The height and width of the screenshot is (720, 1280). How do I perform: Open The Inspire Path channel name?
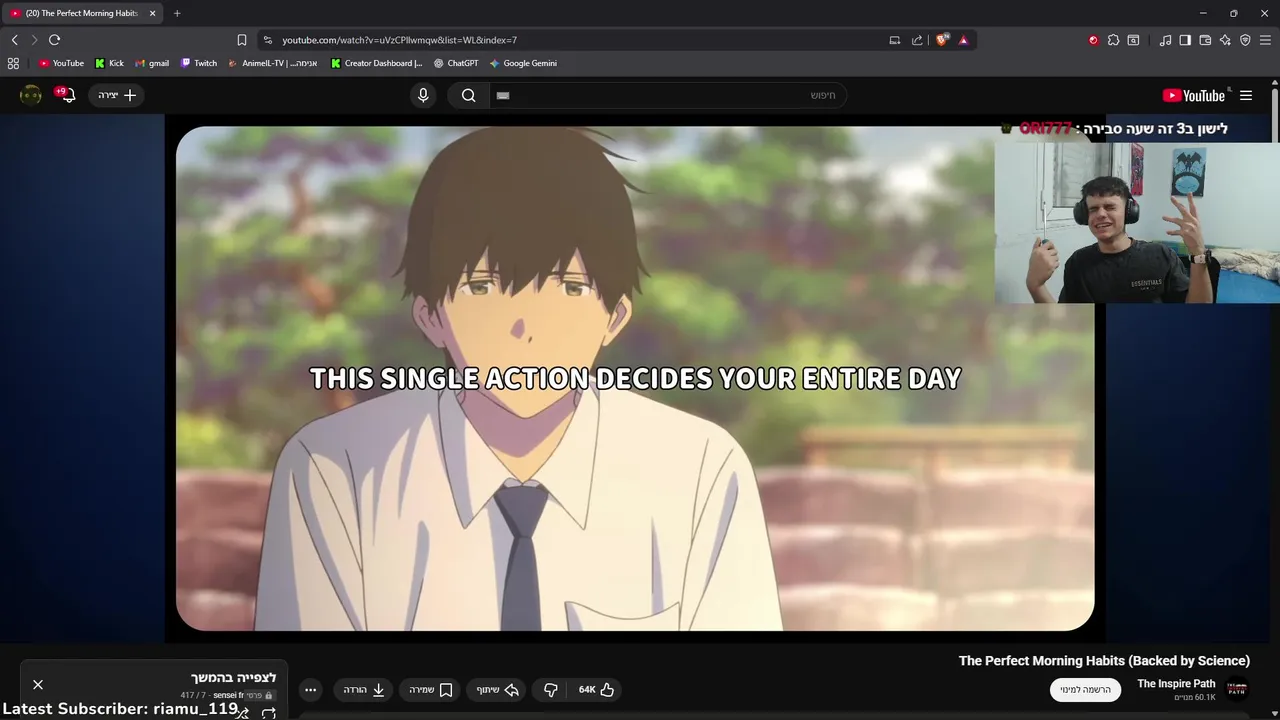(x=1176, y=684)
